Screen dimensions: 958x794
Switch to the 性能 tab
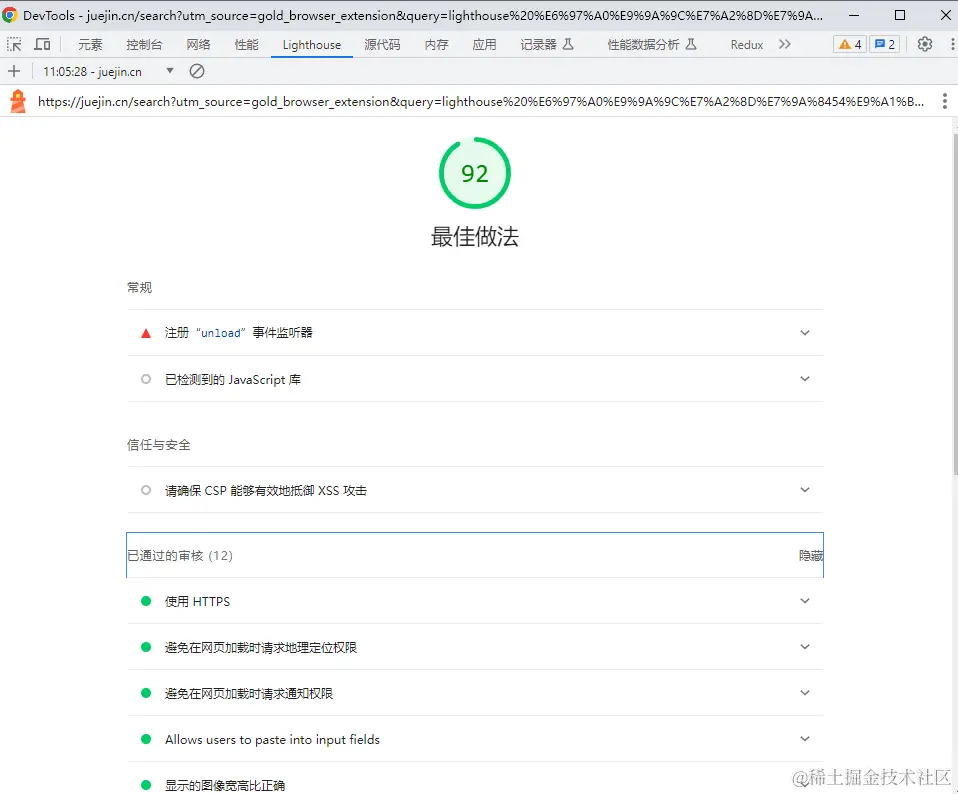coord(246,45)
